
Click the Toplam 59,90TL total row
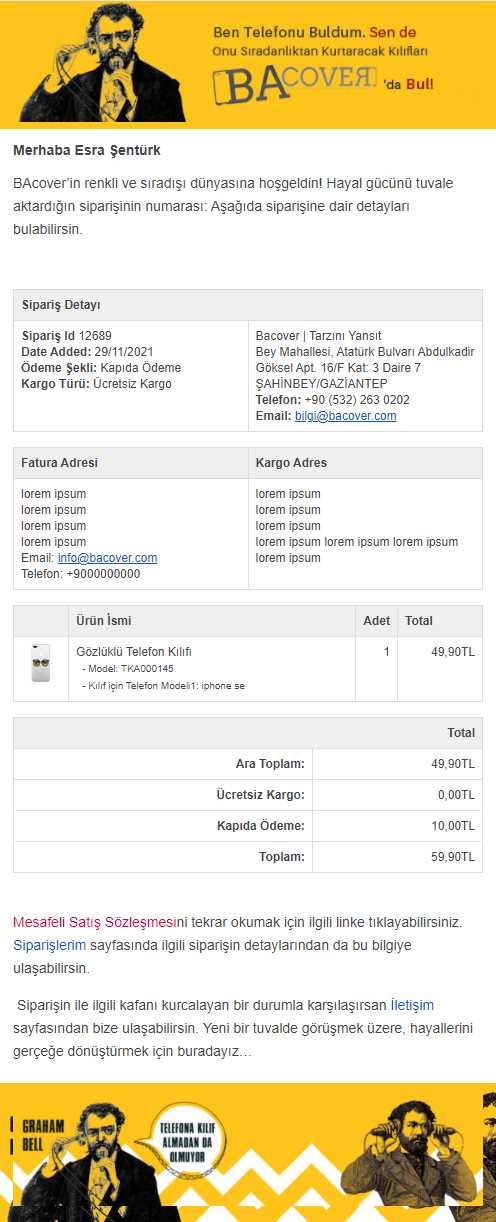(x=248, y=857)
